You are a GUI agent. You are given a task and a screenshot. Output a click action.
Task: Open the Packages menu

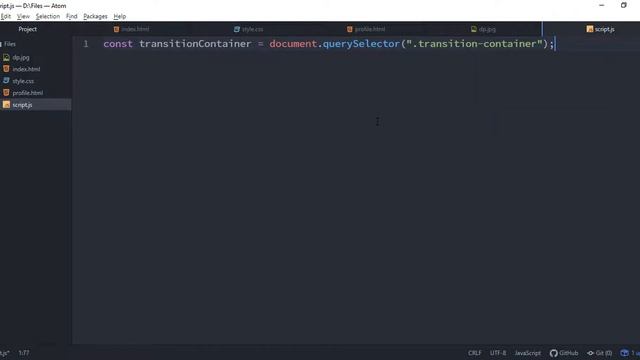(95, 16)
